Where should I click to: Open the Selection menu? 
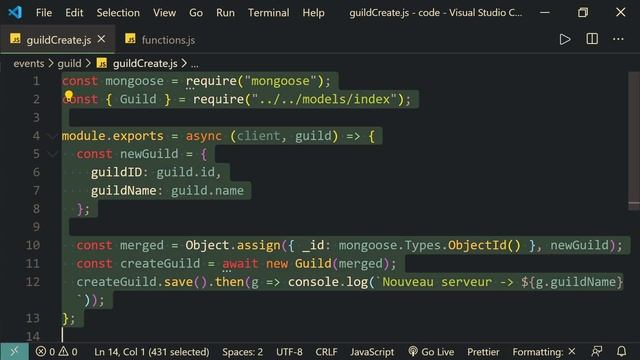tap(118, 13)
